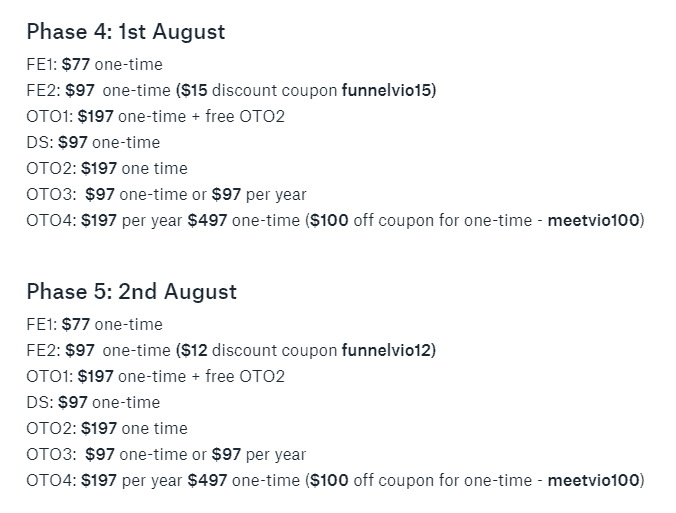Click Phase 5 OTO3 $97 per year text

tap(259, 455)
